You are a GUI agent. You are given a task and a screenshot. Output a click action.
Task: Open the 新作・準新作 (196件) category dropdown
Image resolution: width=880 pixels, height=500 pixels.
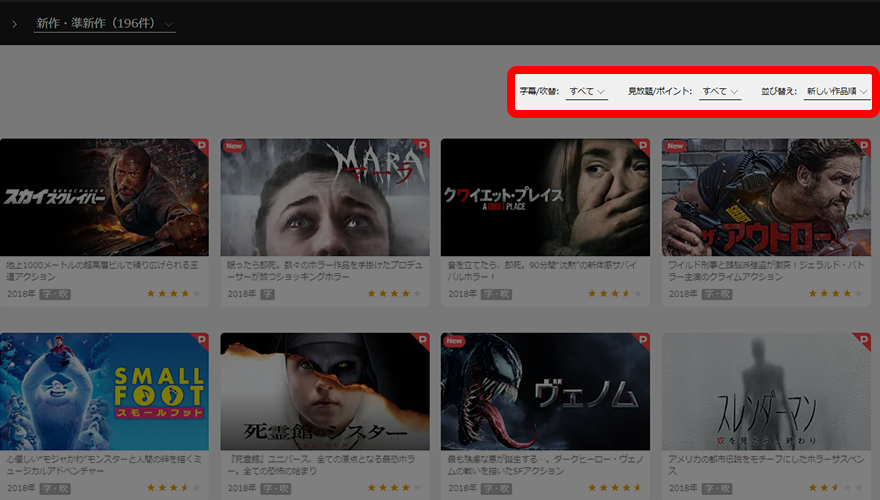point(104,24)
